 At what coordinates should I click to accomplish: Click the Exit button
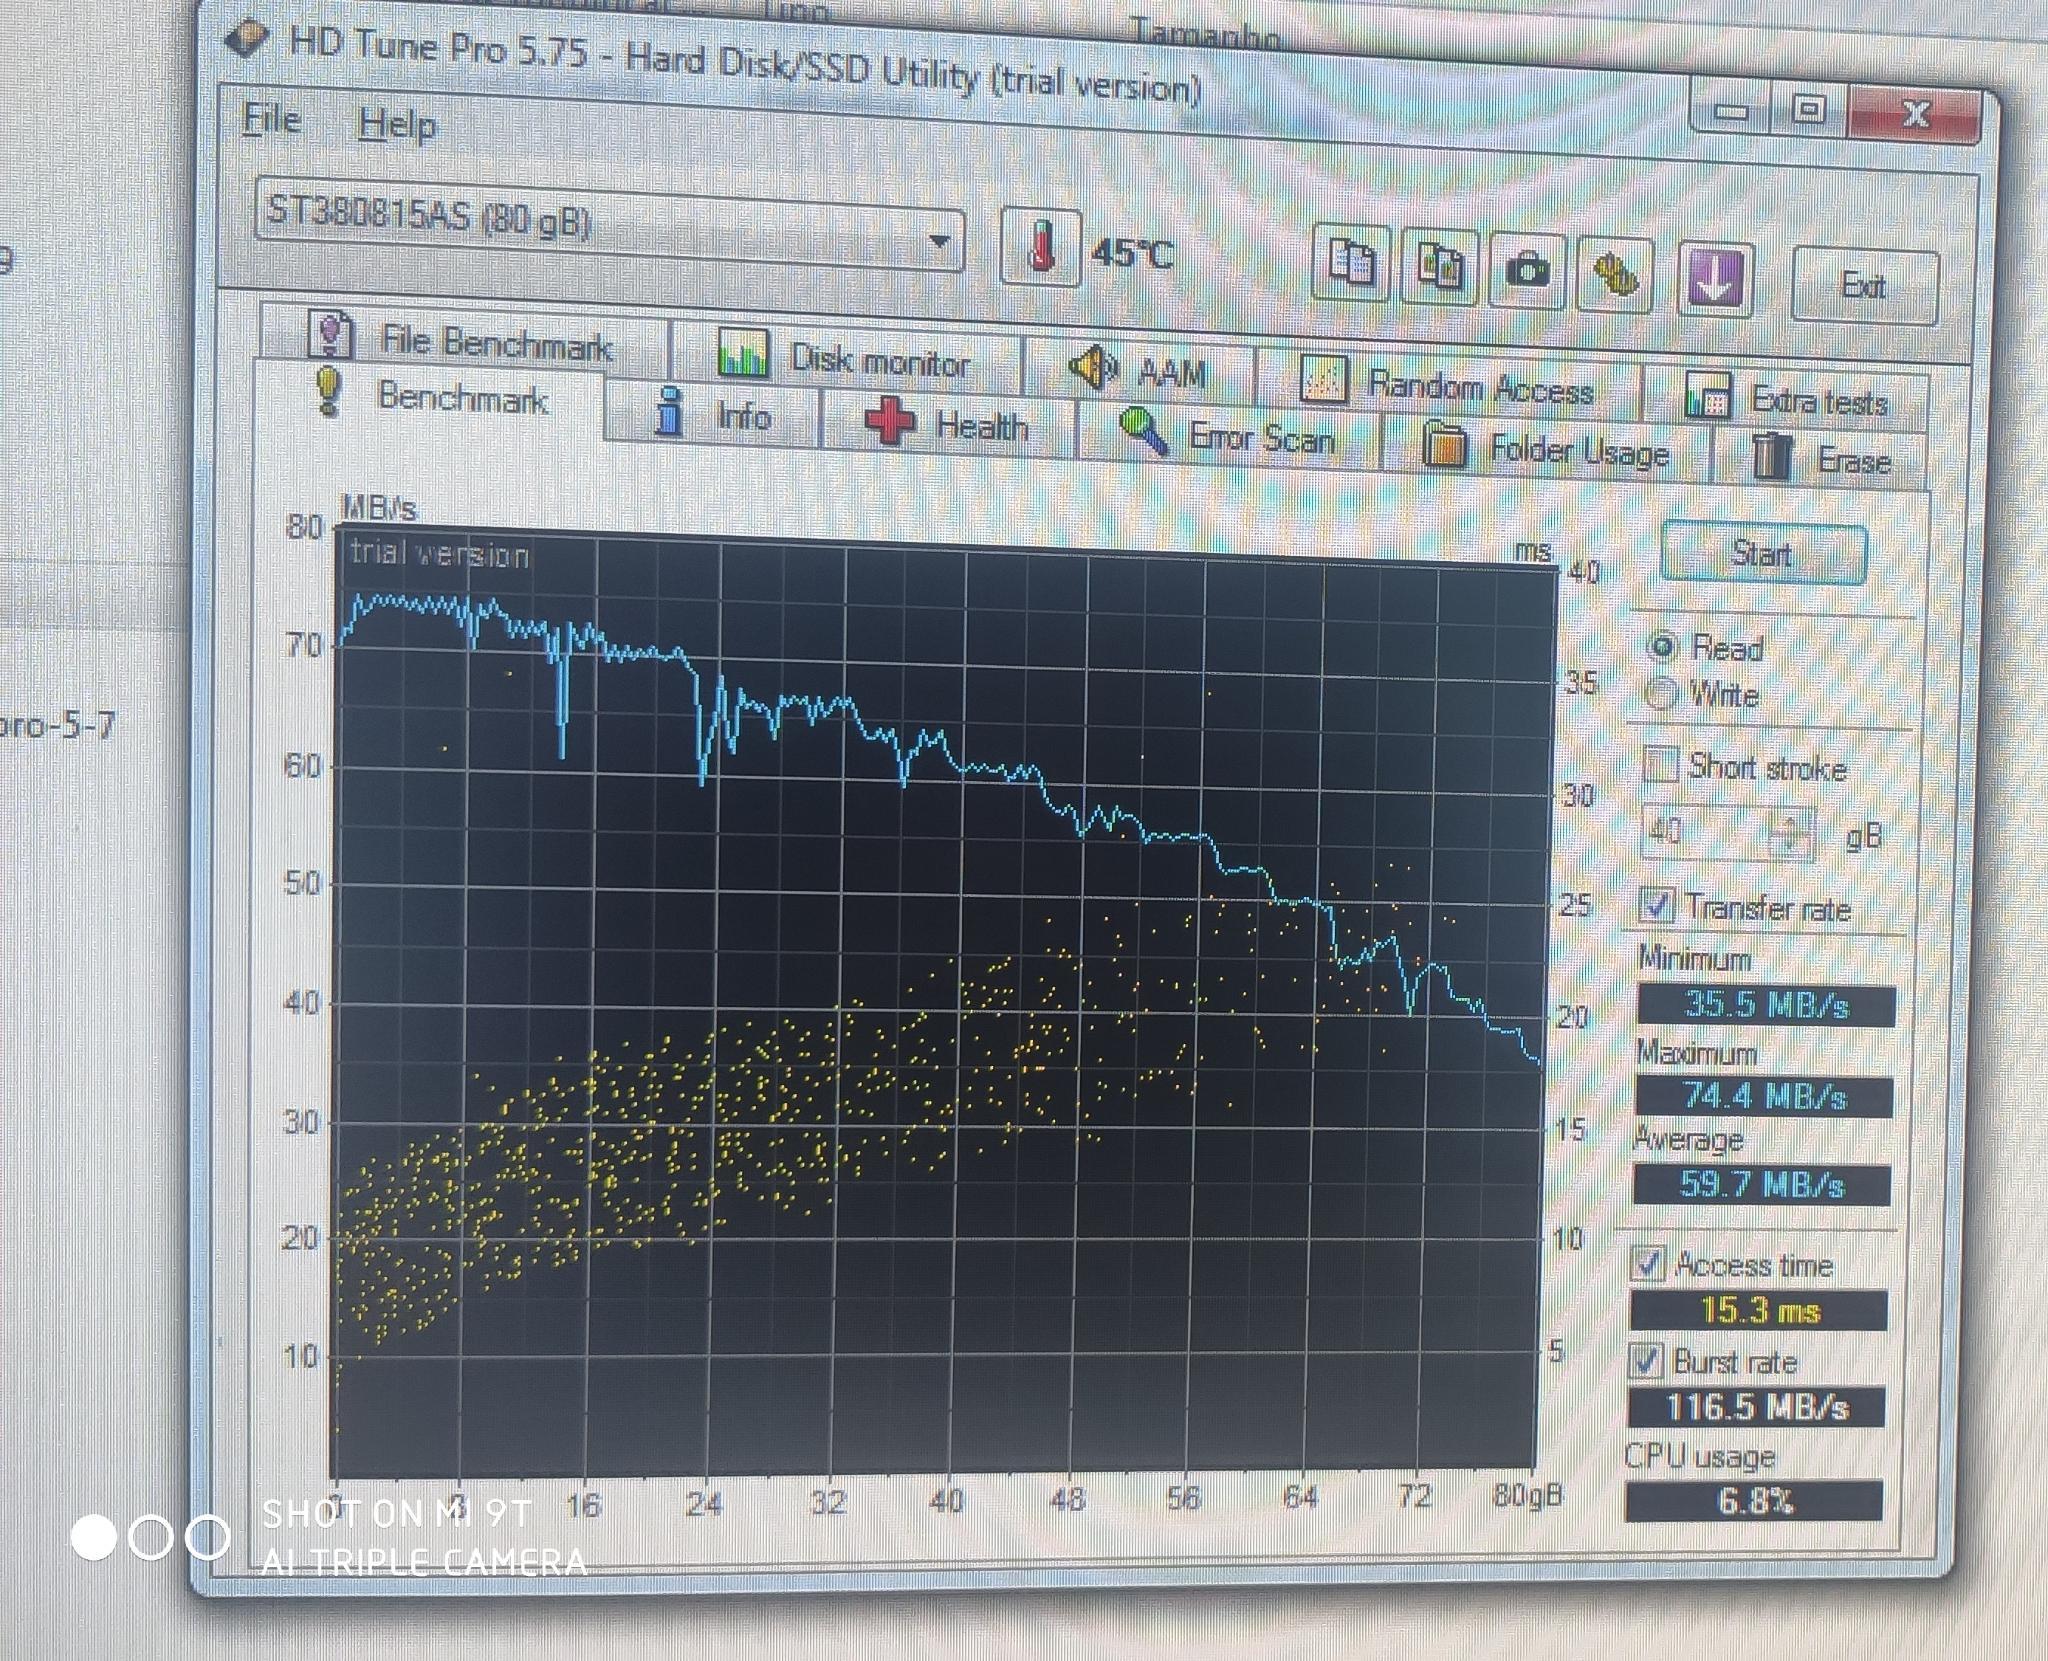(x=1864, y=286)
